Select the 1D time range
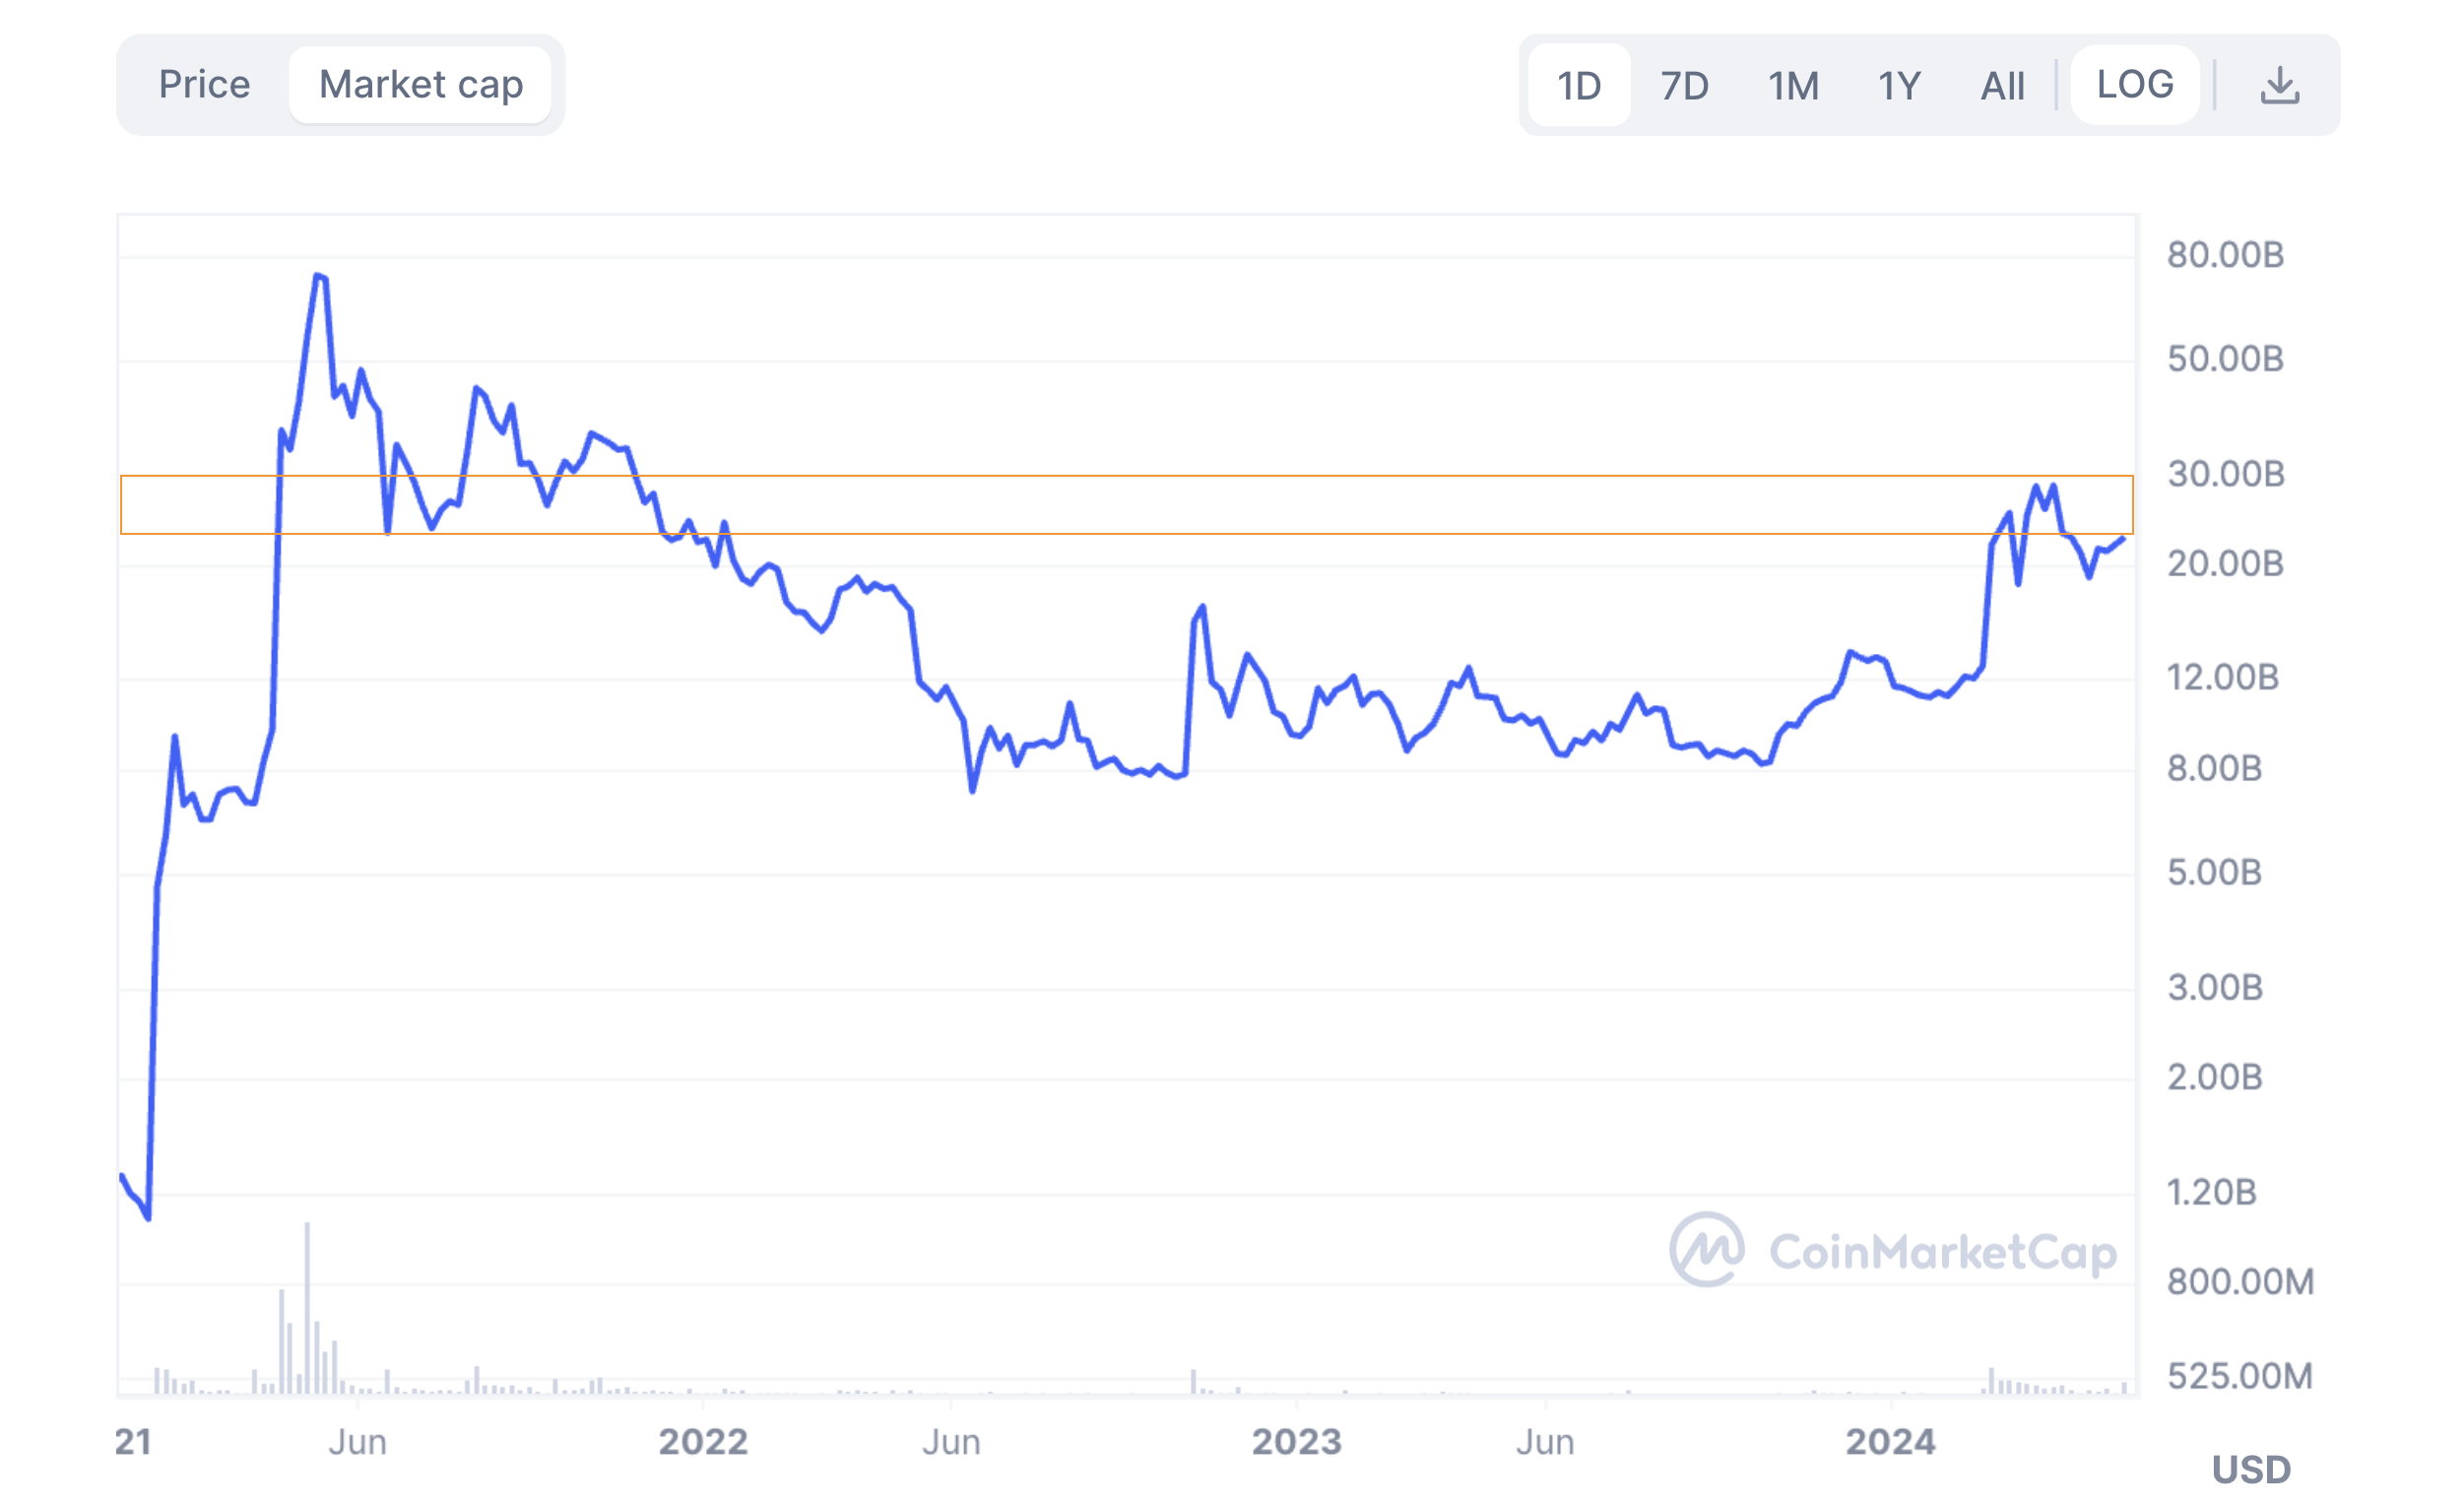Image resolution: width=2464 pixels, height=1507 pixels. (1579, 86)
